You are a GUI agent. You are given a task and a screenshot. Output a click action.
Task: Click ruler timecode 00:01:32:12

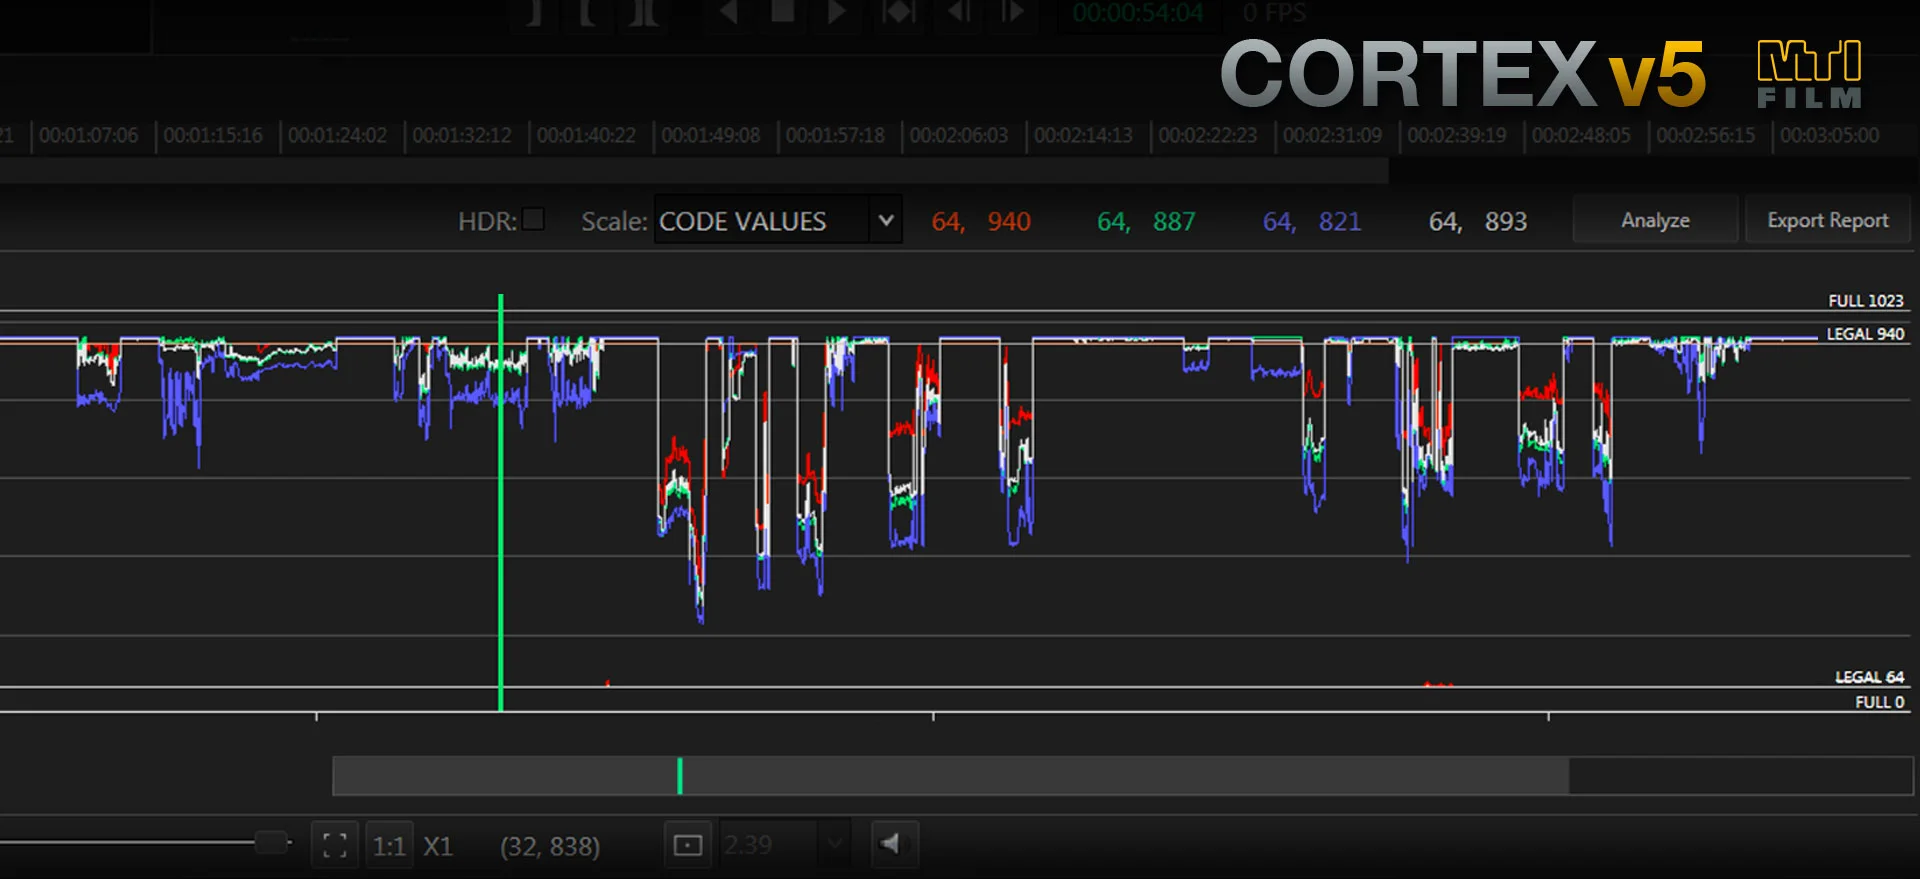tap(462, 135)
